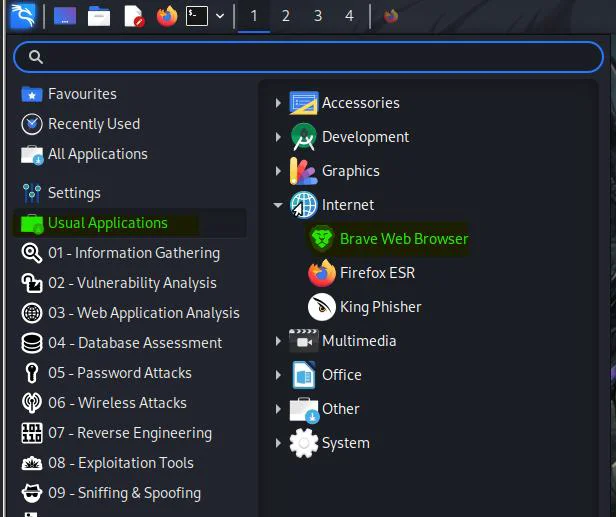Click the Development label text
Viewport: 616px width, 517px height.
pyautogui.click(x=365, y=137)
